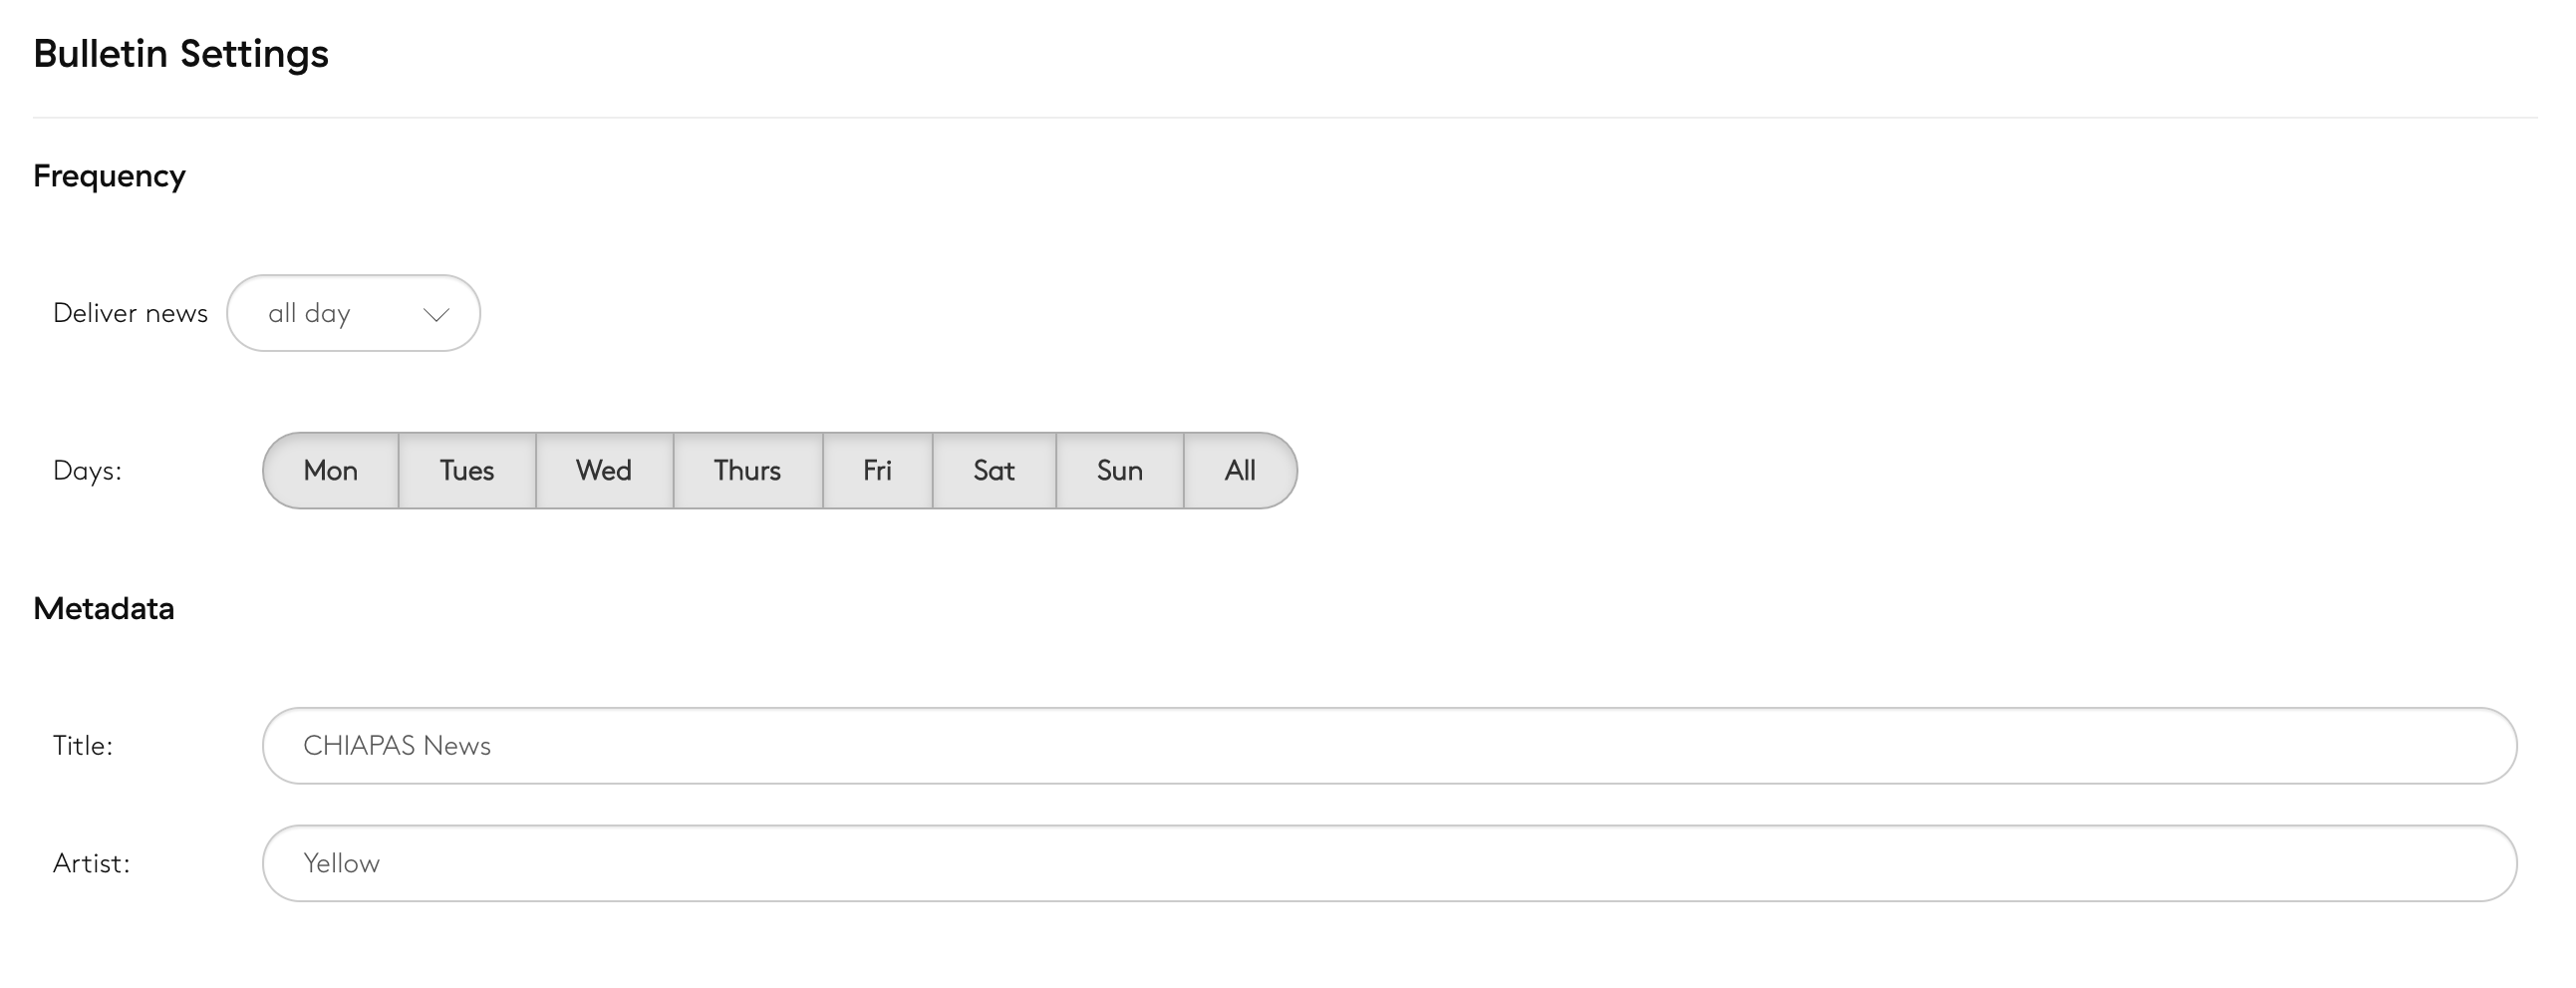The width and height of the screenshot is (2576, 988).
Task: Click the divider line below Bulletin Settings
Action: [1285, 118]
